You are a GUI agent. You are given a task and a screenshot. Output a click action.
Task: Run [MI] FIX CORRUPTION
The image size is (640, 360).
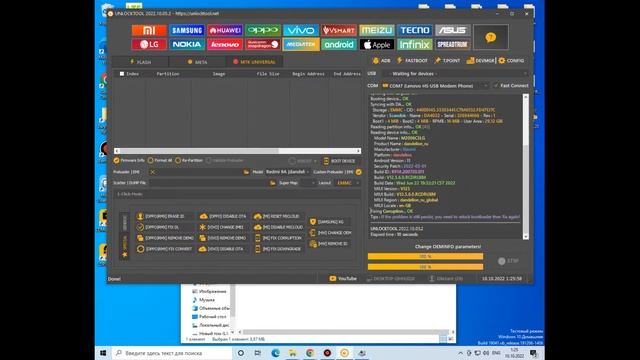click(x=279, y=238)
